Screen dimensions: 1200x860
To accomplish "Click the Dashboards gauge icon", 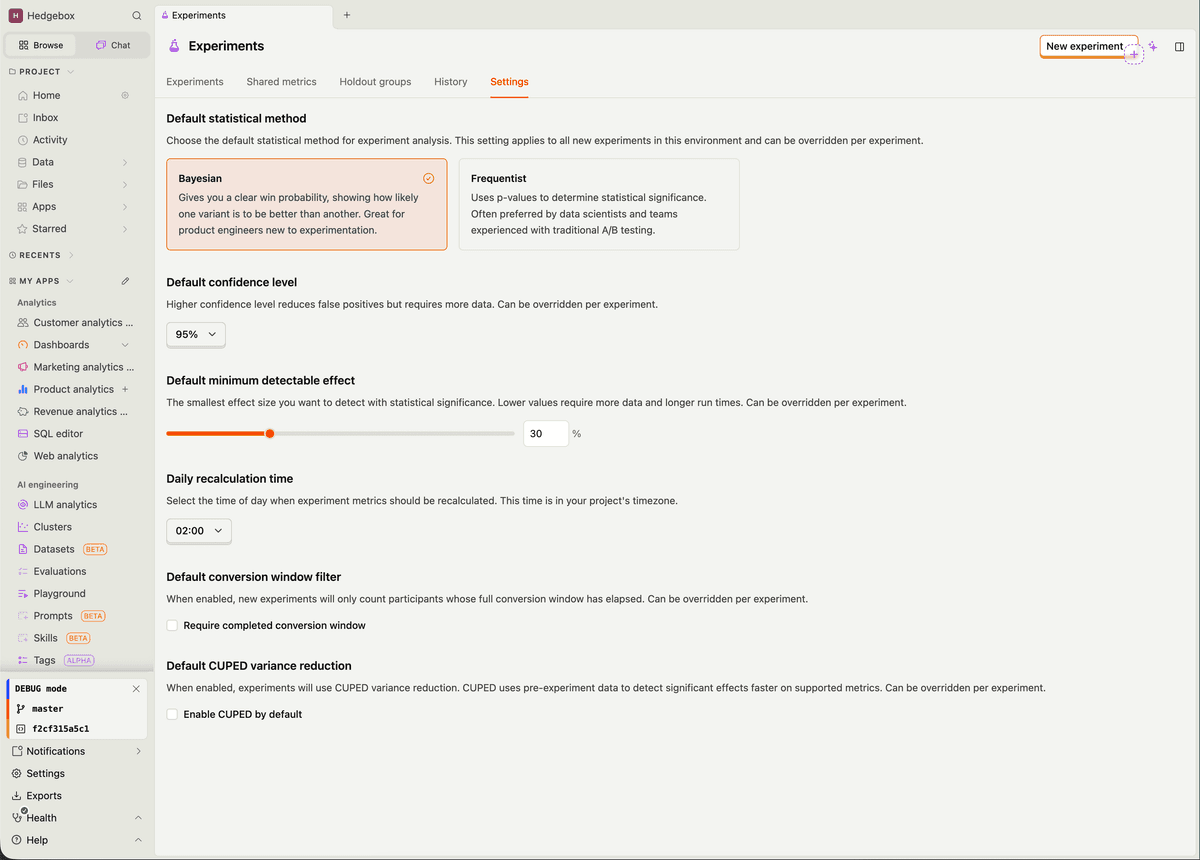I will coord(23,345).
